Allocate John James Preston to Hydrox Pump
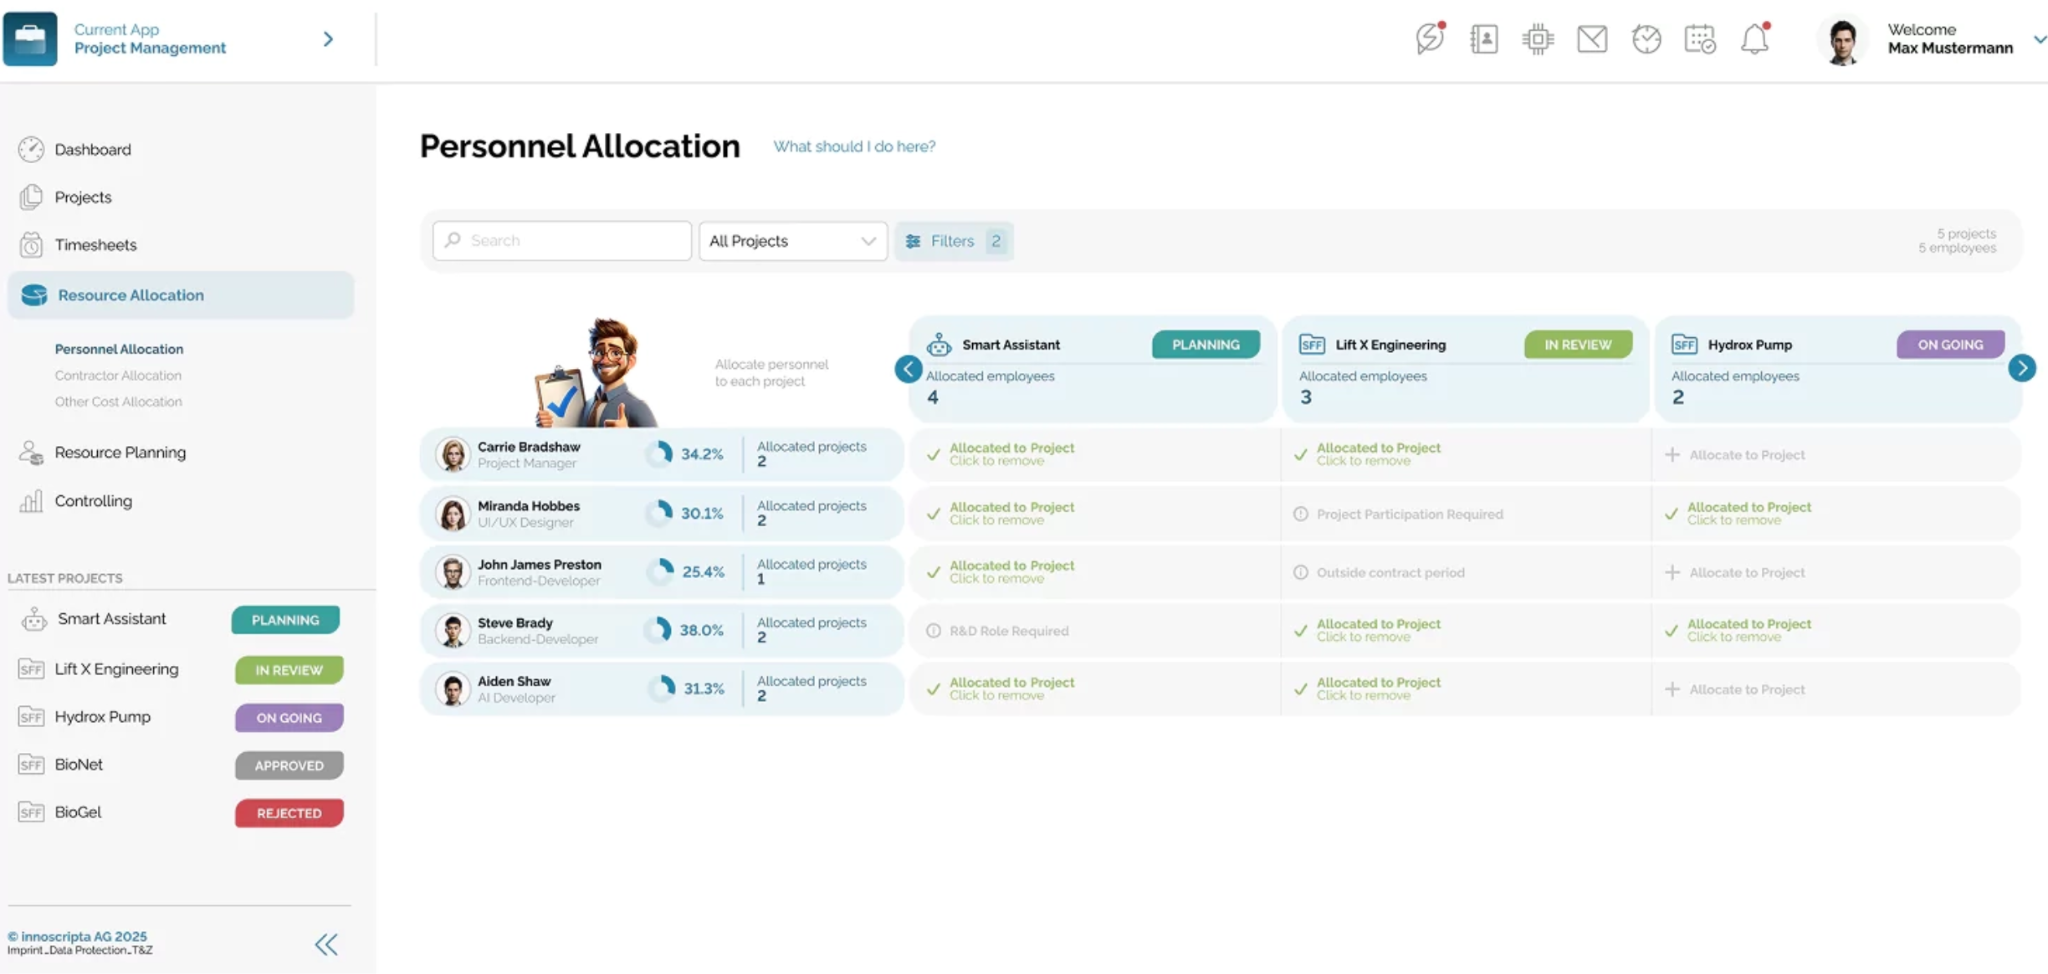The image size is (2048, 974). [x=1746, y=572]
